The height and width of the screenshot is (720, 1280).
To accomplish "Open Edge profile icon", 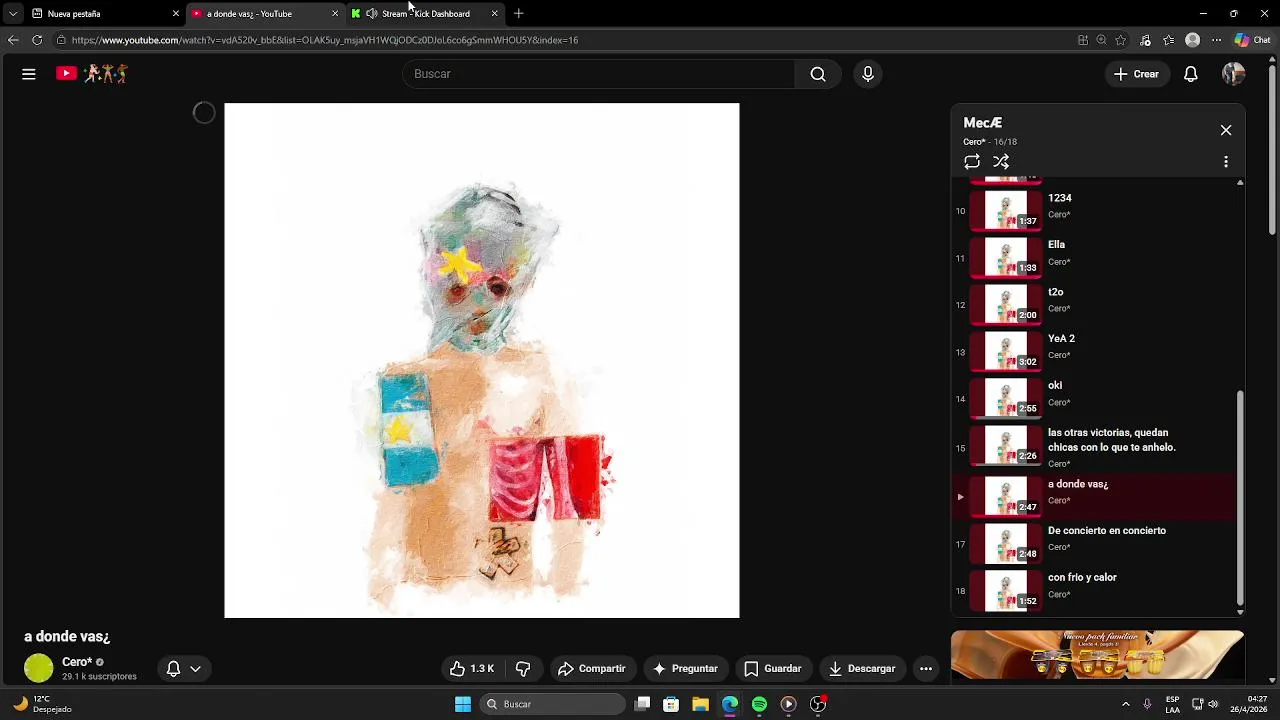I will click(1192, 40).
